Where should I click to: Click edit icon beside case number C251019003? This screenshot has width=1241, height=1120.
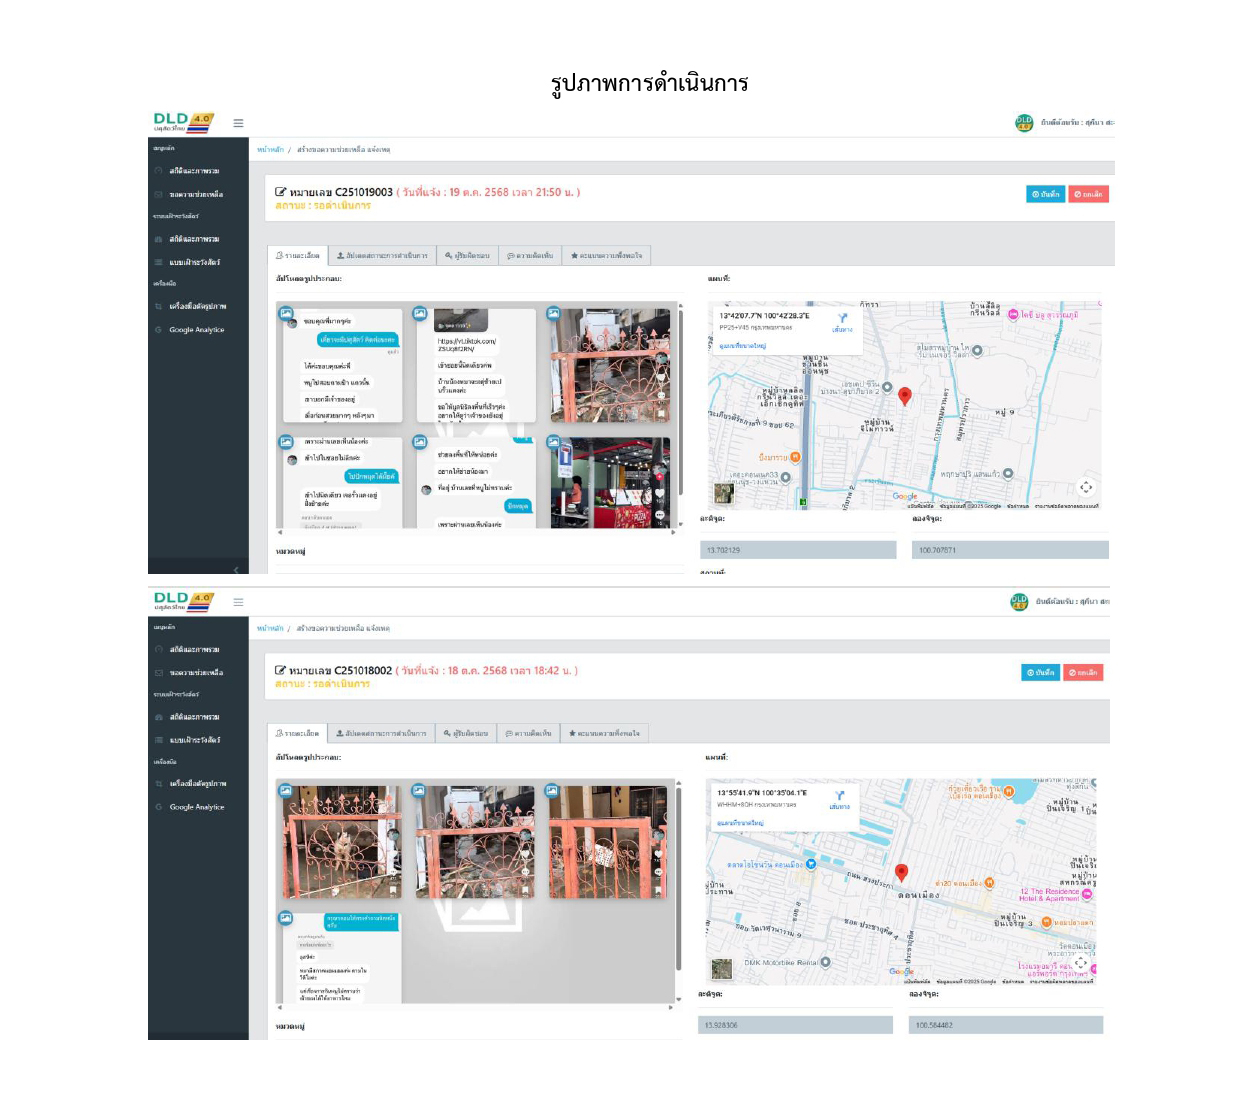pyautogui.click(x=281, y=192)
